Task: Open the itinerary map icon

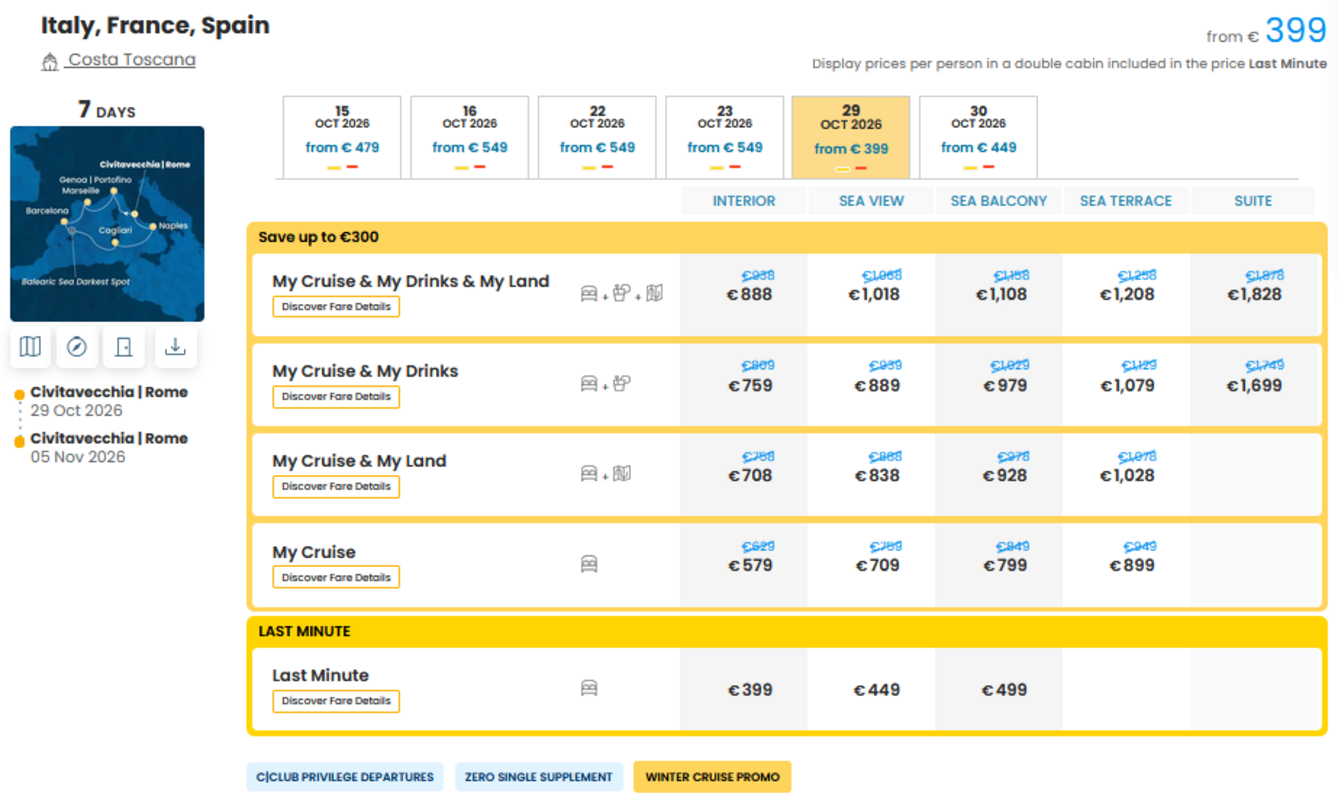Action: tap(30, 347)
